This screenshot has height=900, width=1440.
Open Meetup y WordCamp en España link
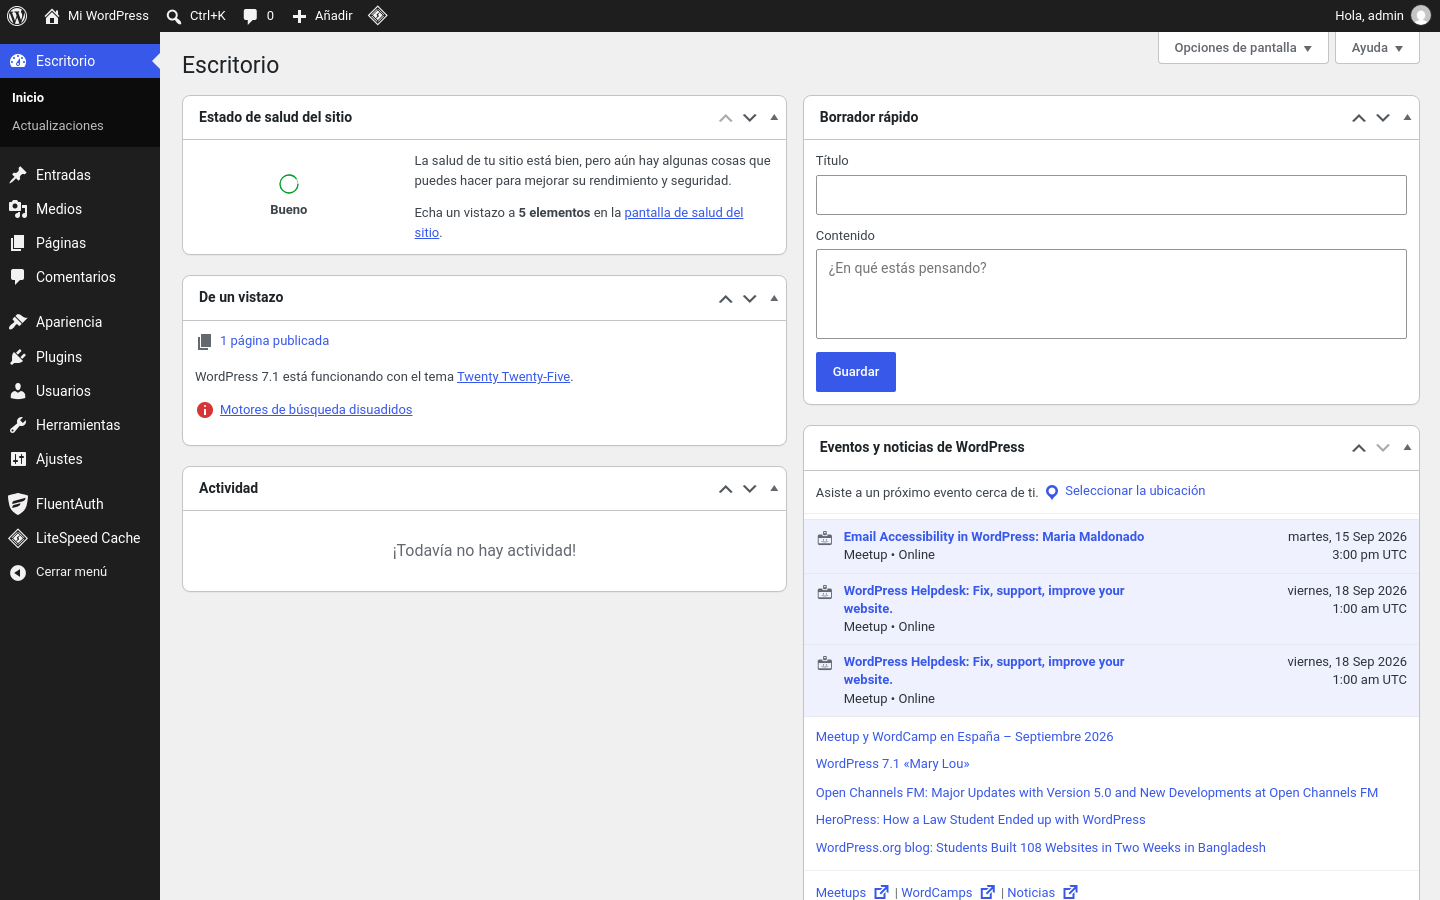(x=965, y=737)
